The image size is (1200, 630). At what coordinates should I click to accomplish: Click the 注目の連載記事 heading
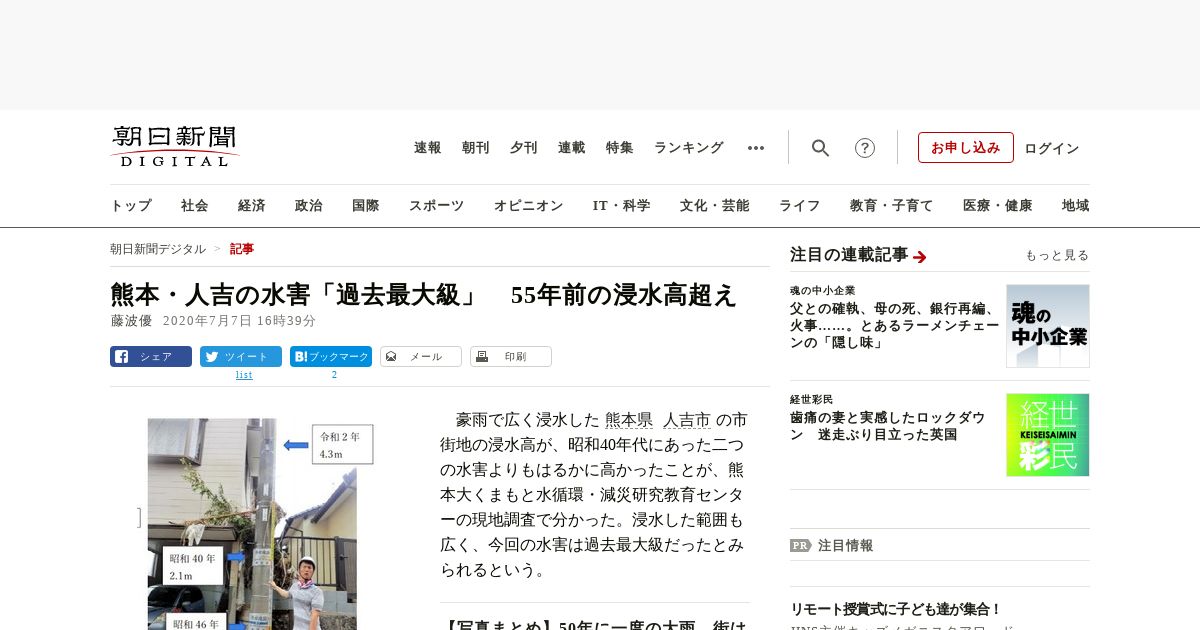(849, 255)
